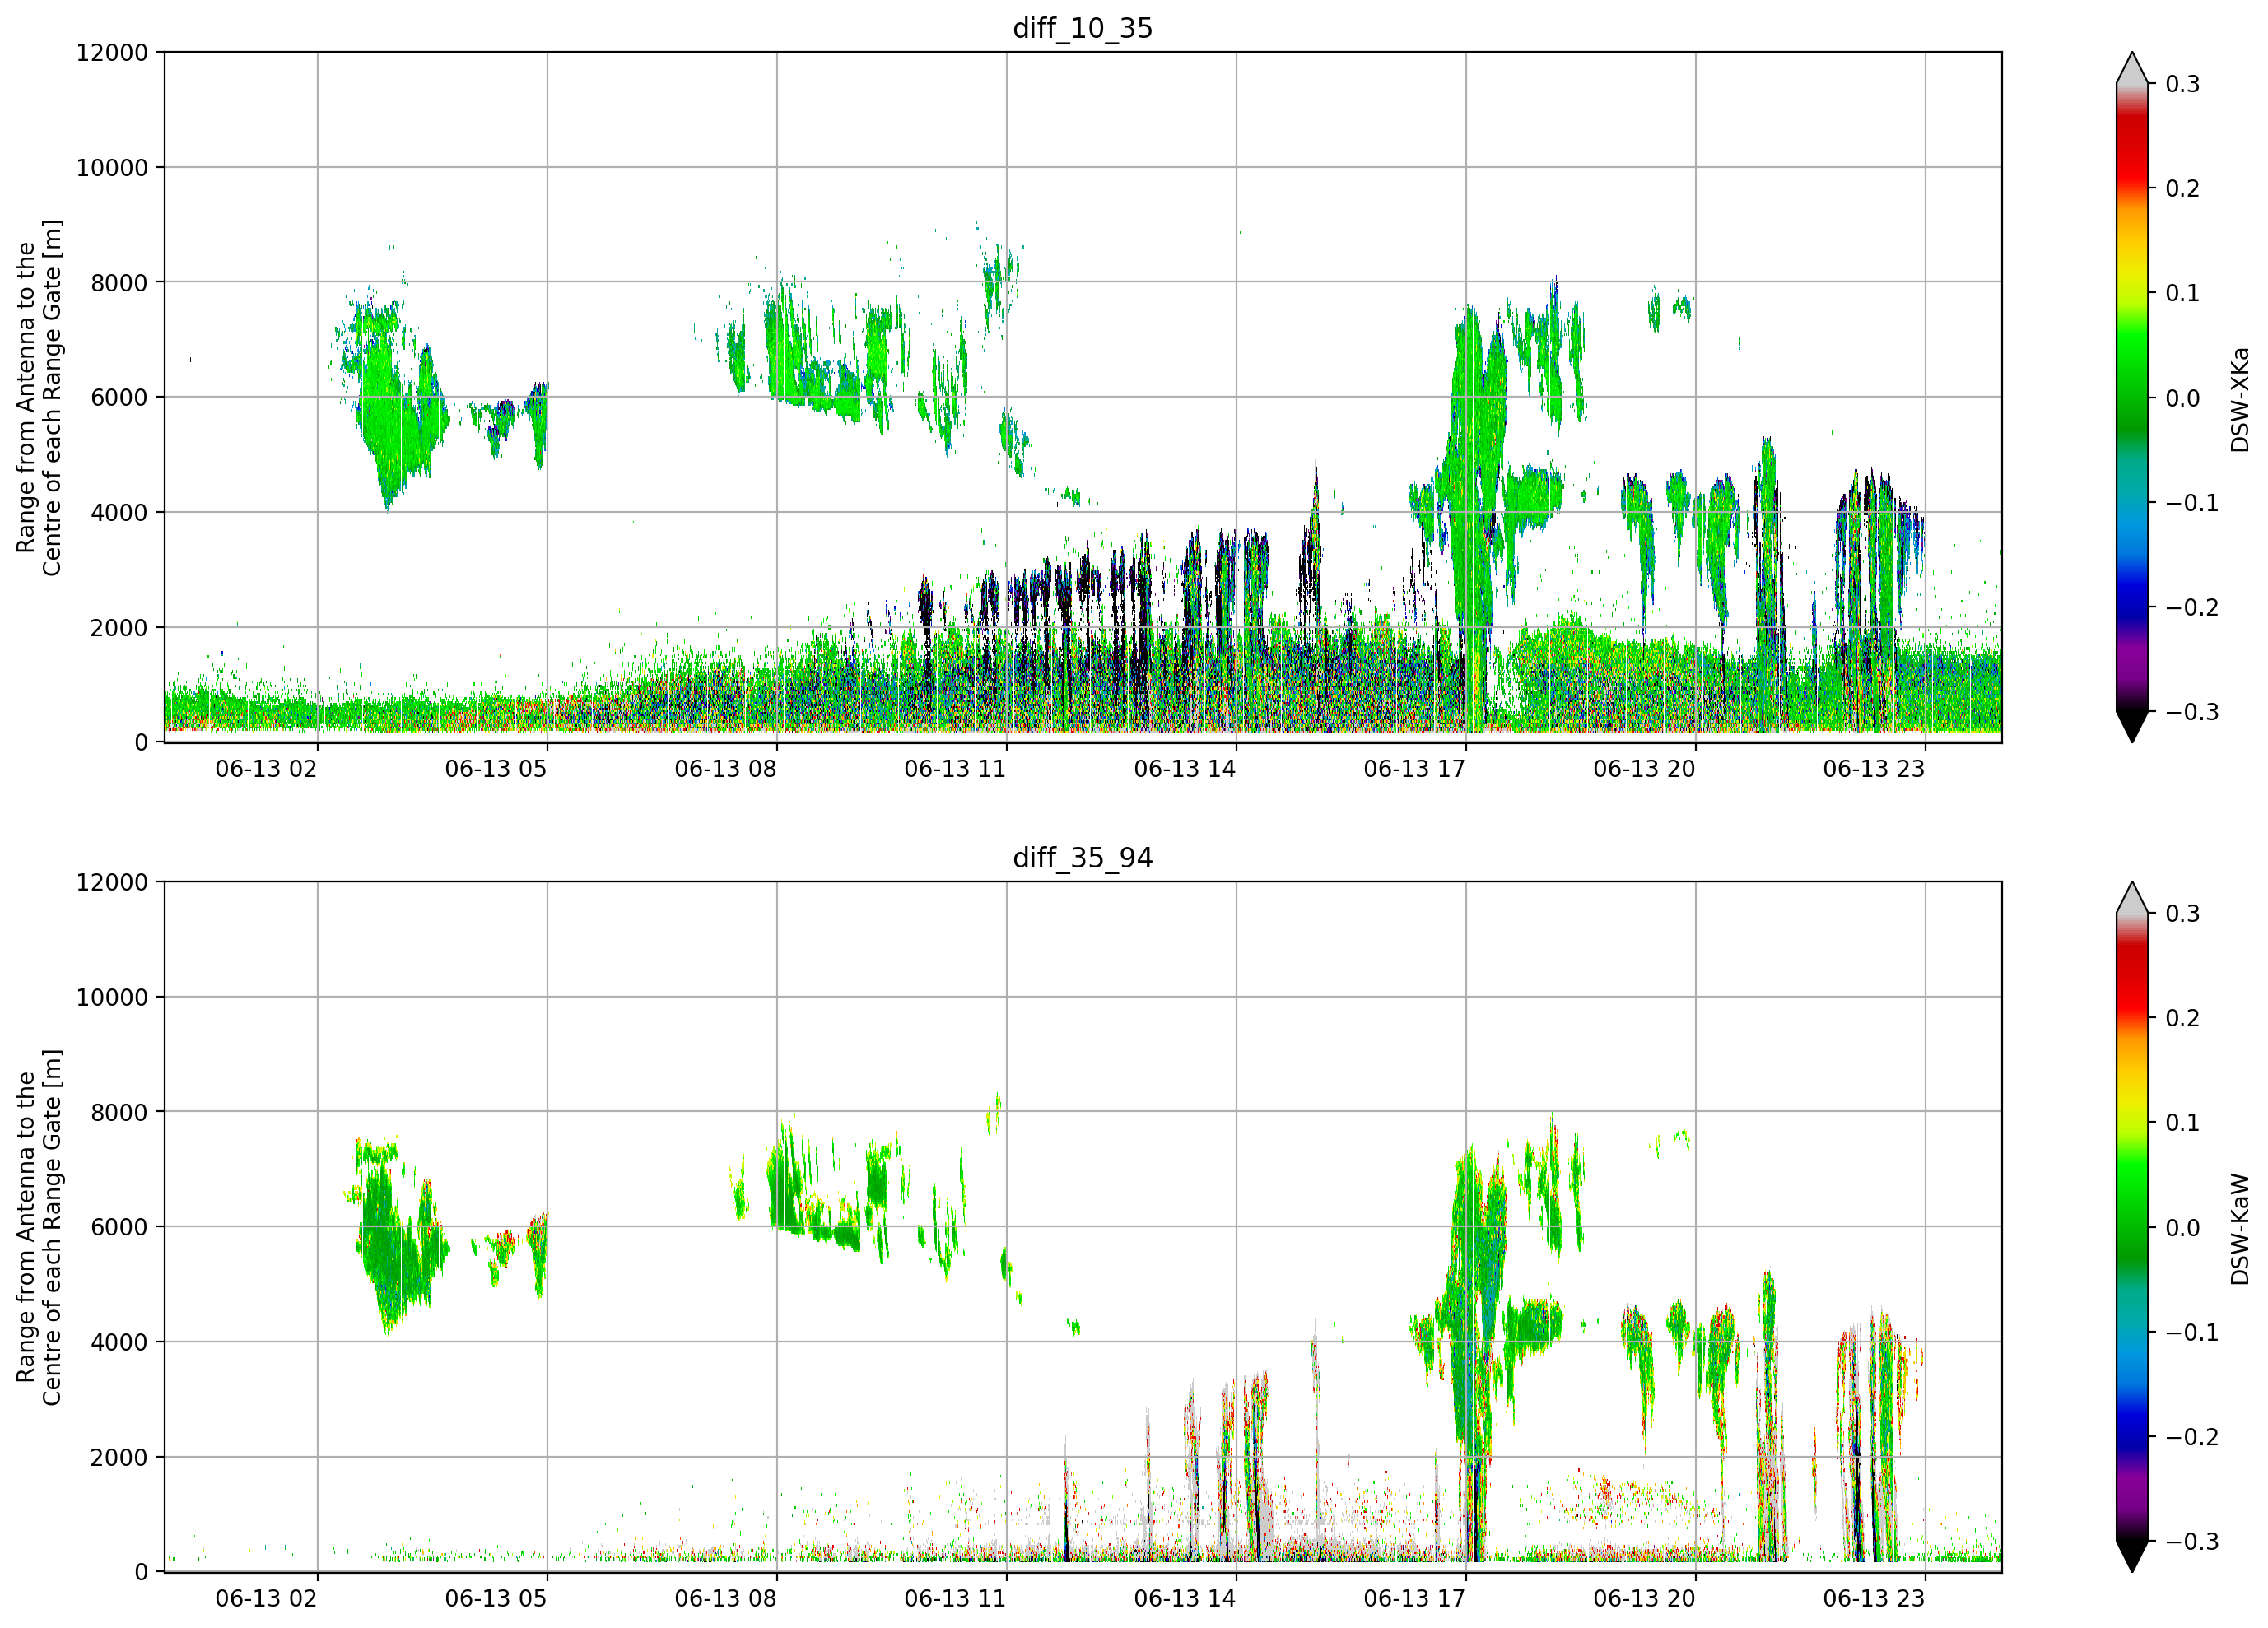Viewport: 2268px width, 1628px height.
Task: Click the DSW-KaW colorbar label
Action: pyautogui.click(x=2240, y=1229)
